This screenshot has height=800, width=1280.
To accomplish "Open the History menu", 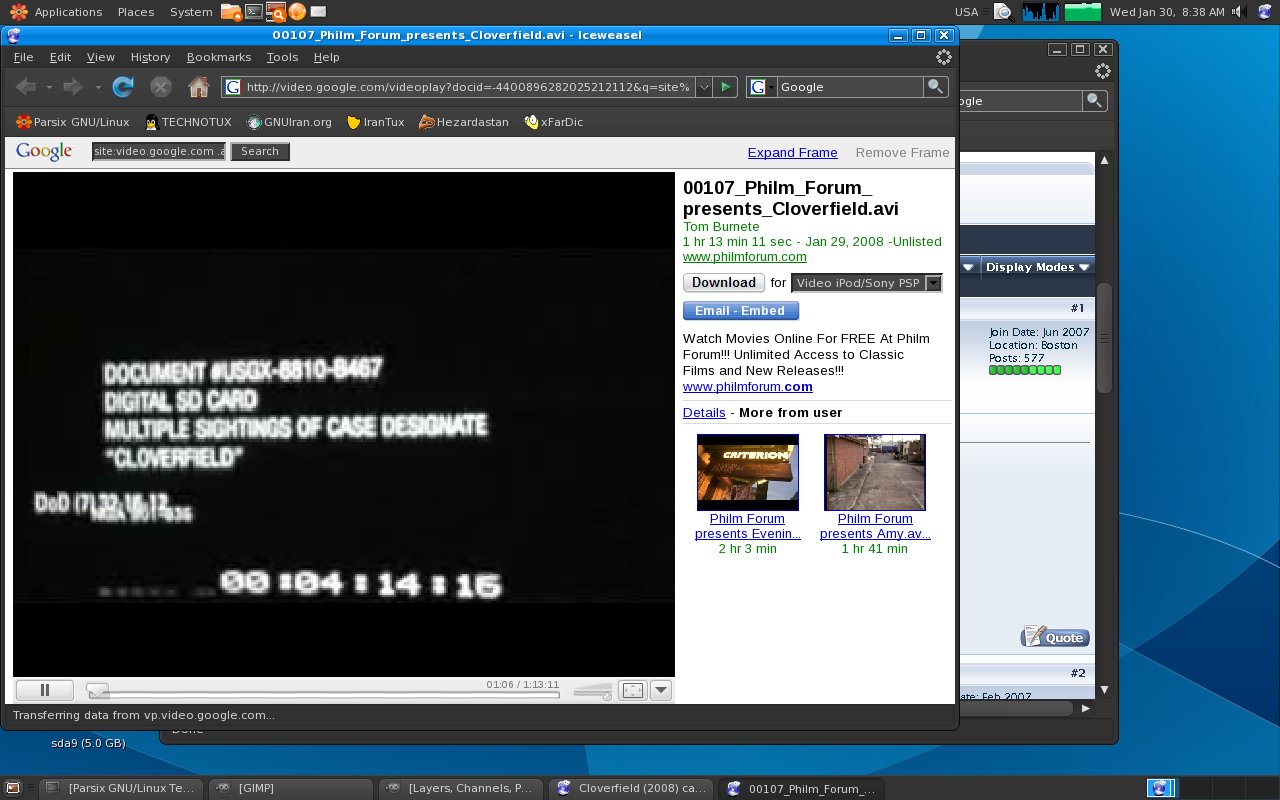I will [150, 57].
